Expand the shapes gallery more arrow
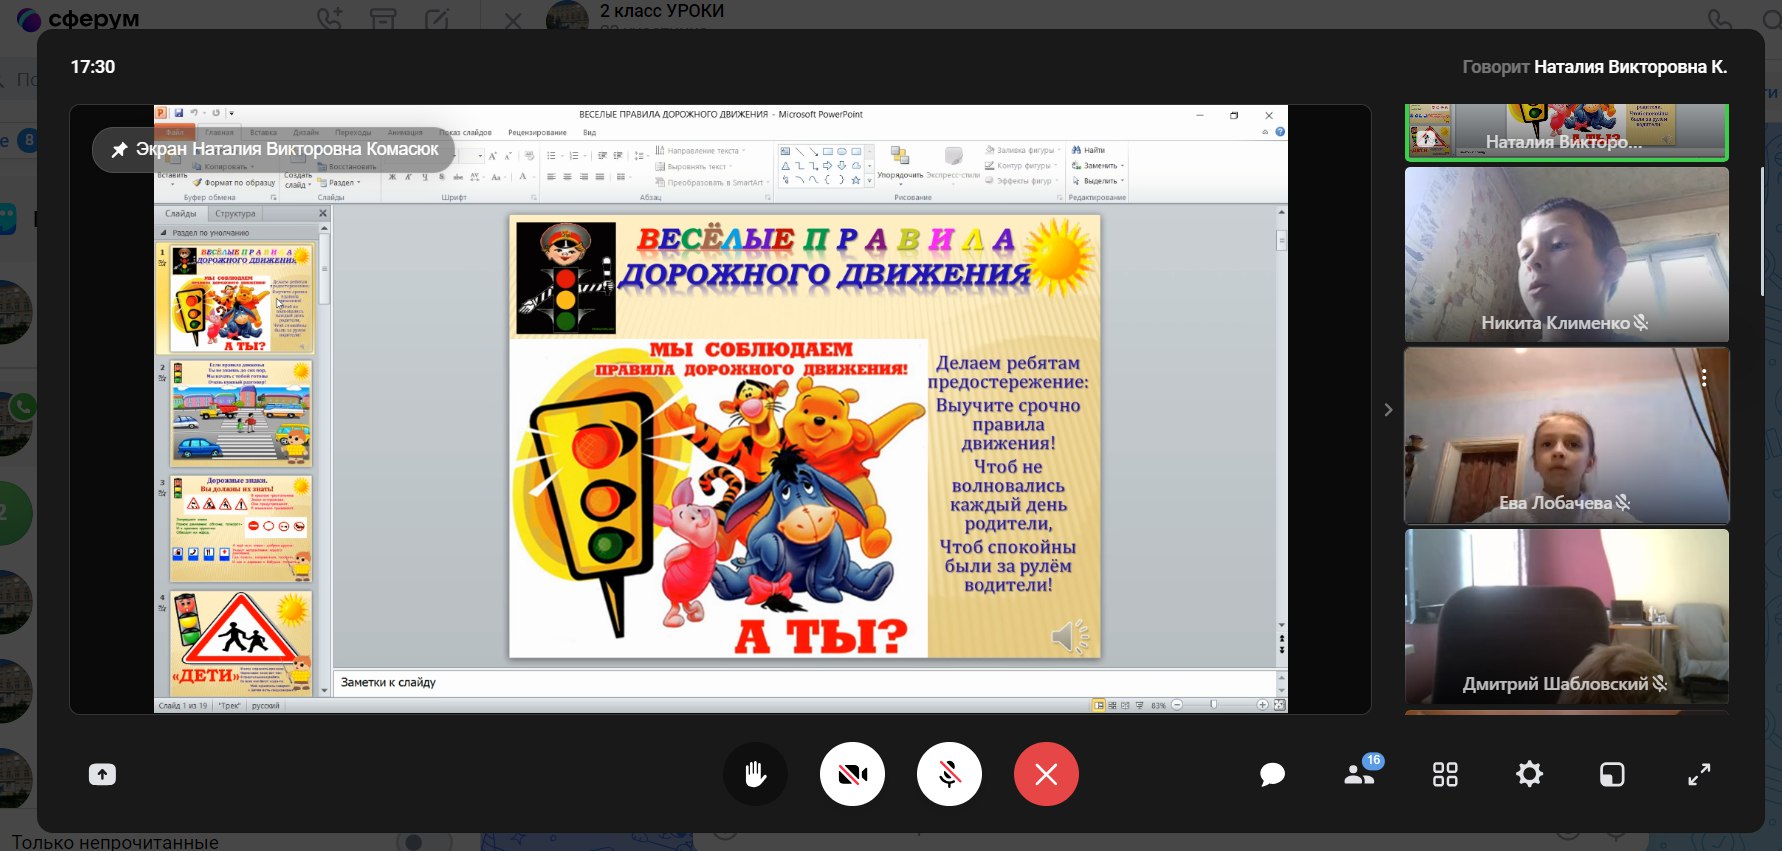The width and height of the screenshot is (1782, 851). pyautogui.click(x=869, y=180)
